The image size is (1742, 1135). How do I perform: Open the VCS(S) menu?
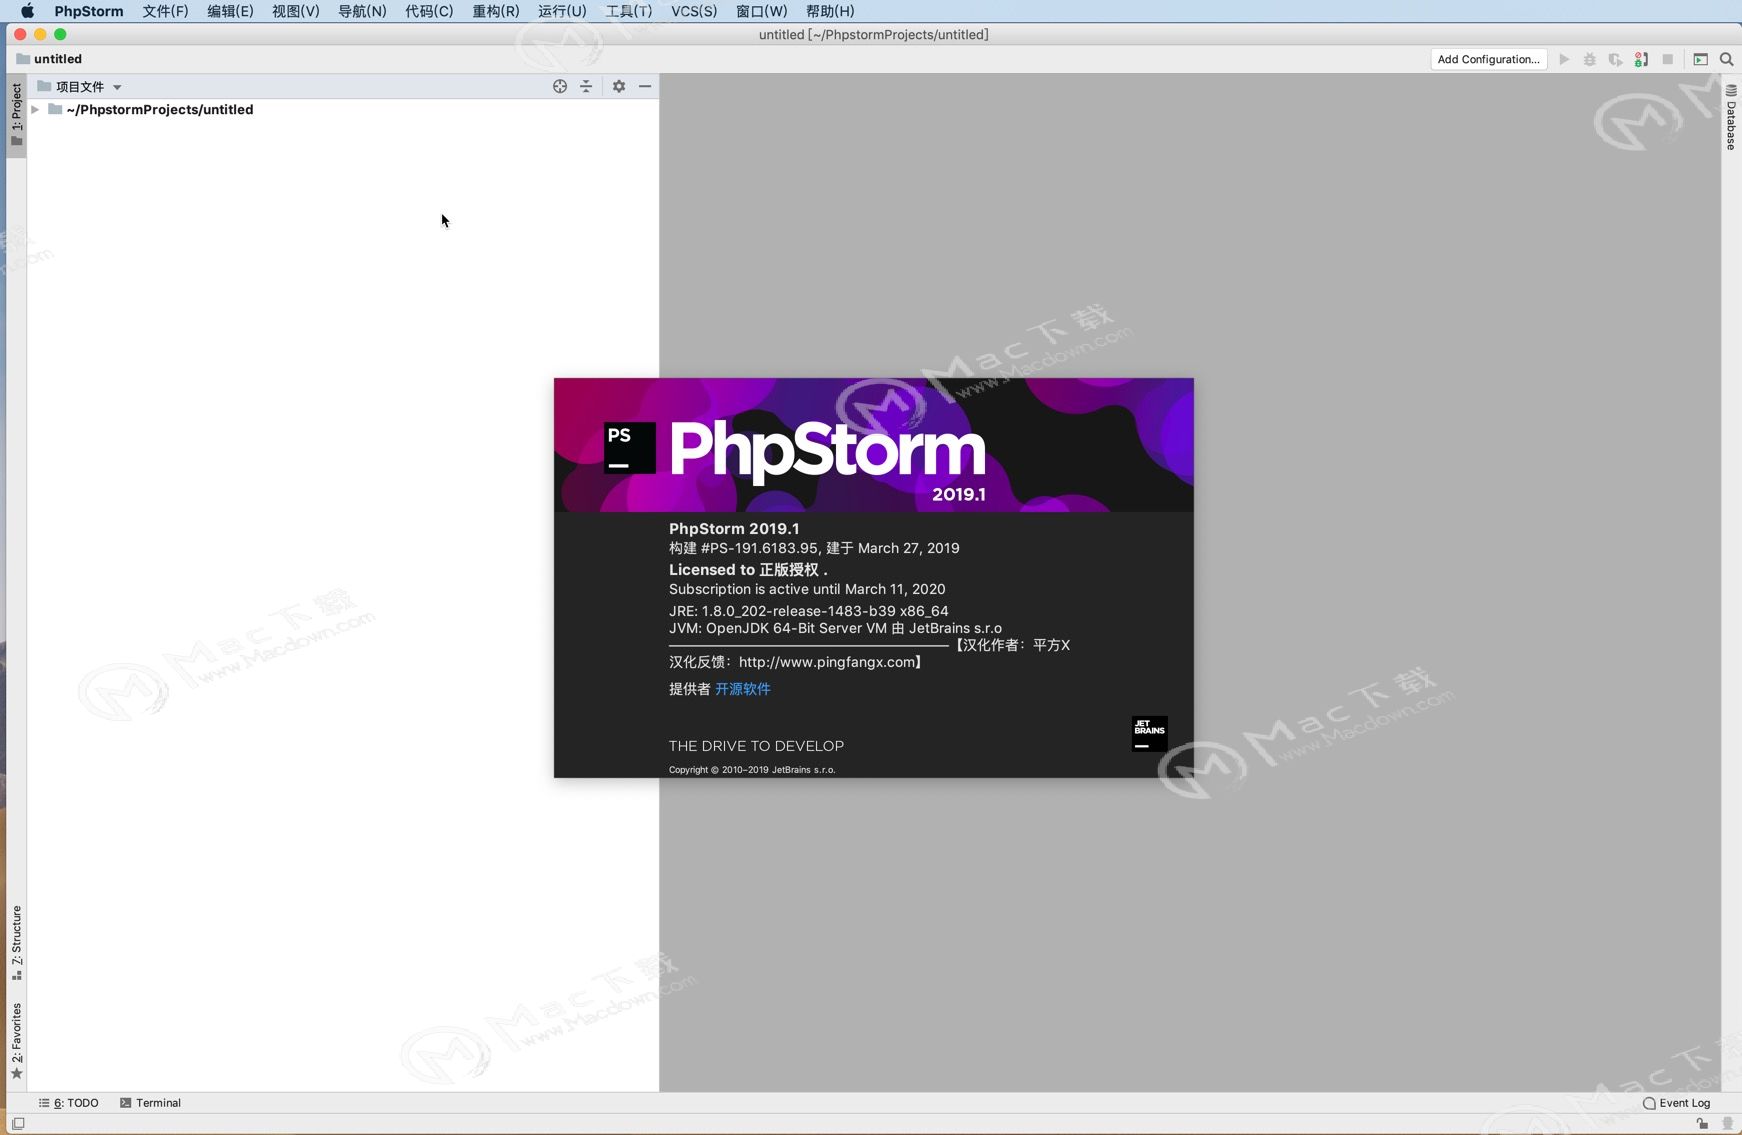pos(694,11)
